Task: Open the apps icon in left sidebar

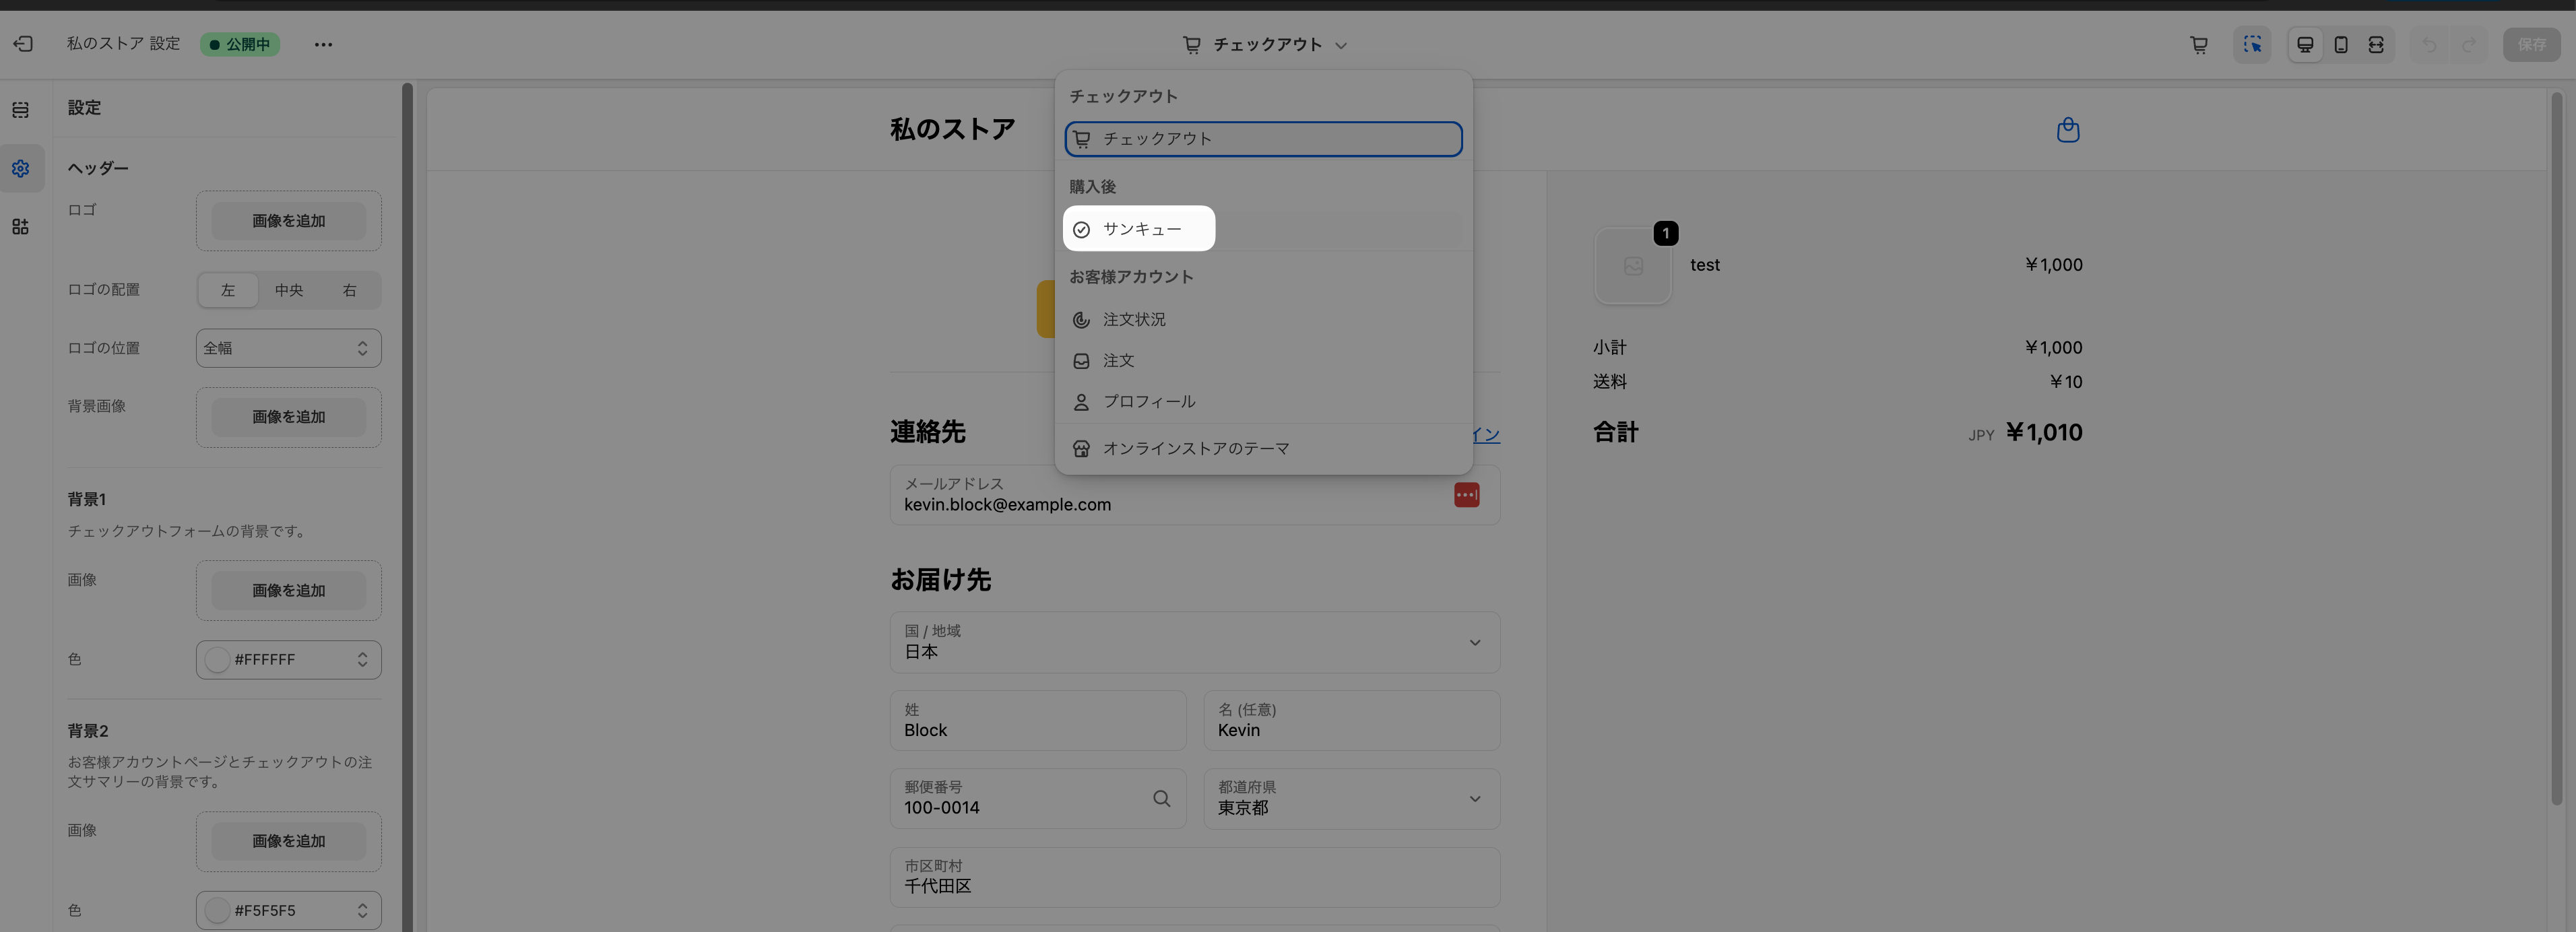Action: [x=21, y=227]
